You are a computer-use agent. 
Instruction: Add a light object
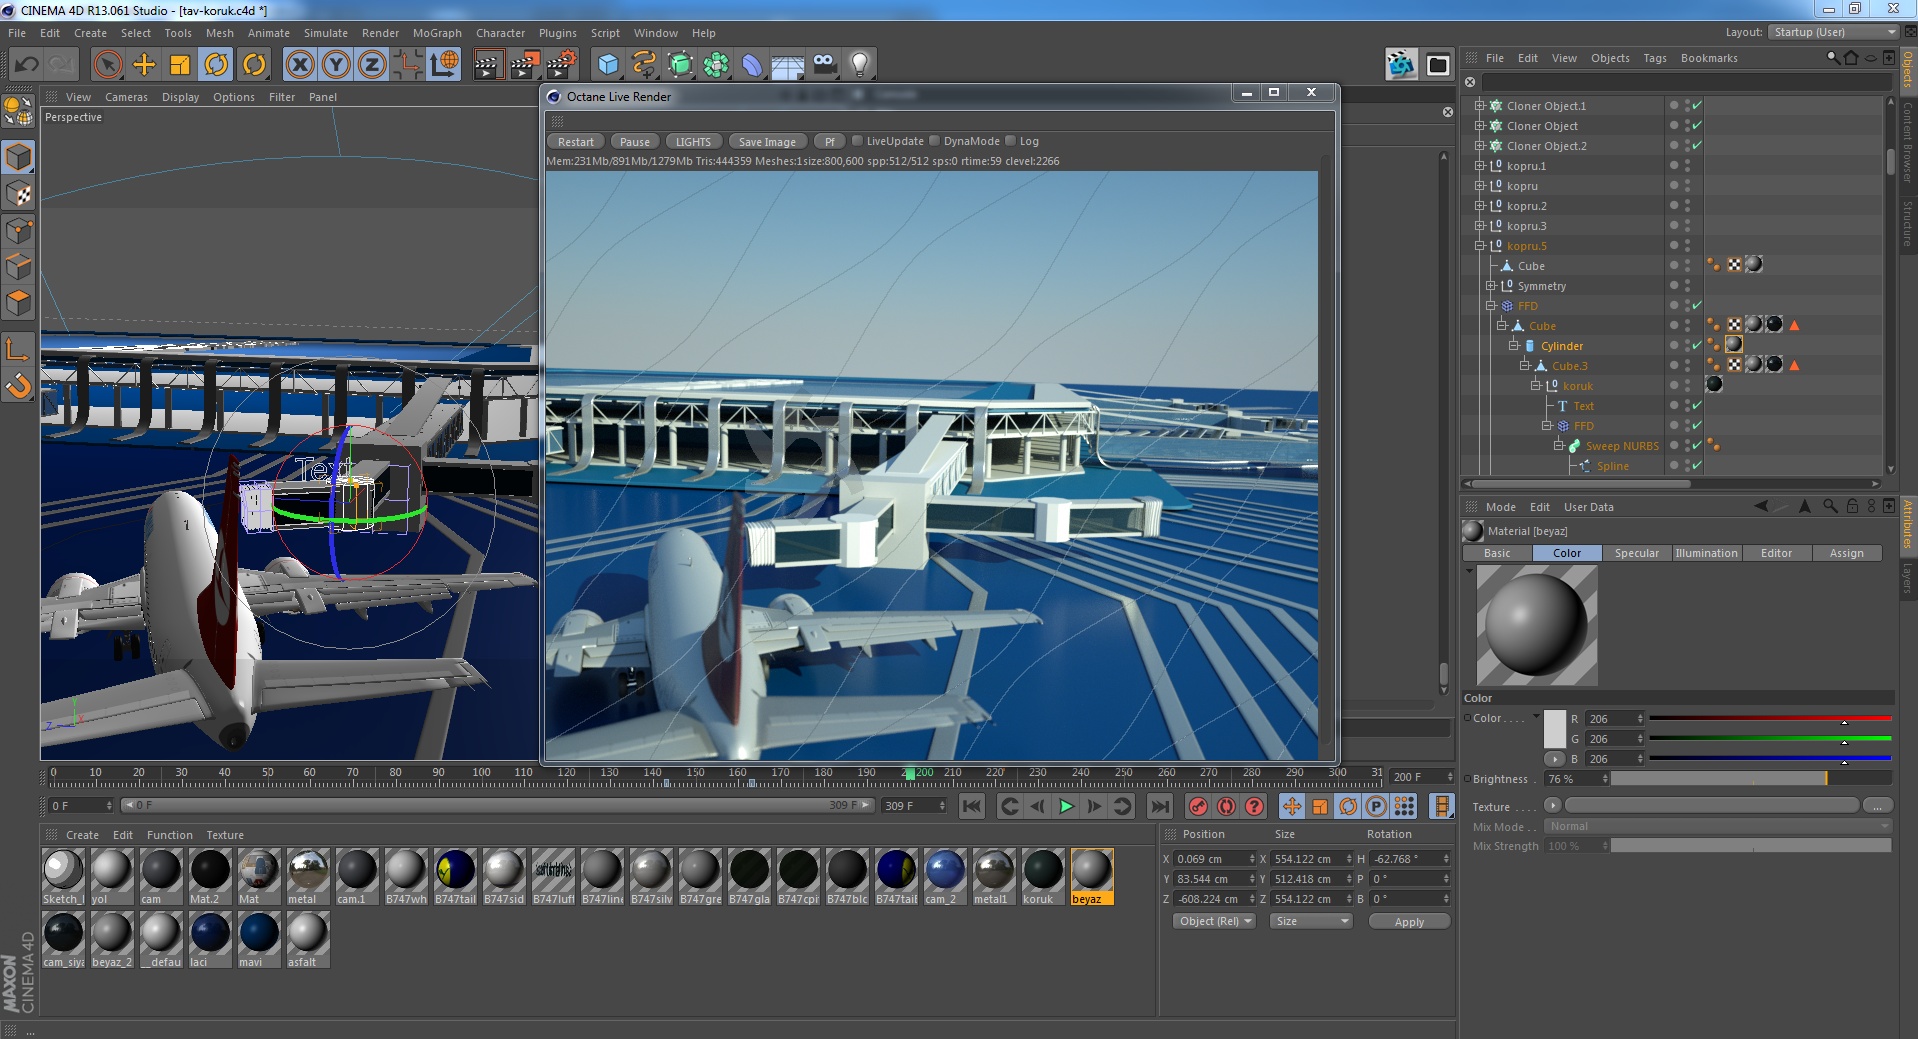pyautogui.click(x=859, y=65)
